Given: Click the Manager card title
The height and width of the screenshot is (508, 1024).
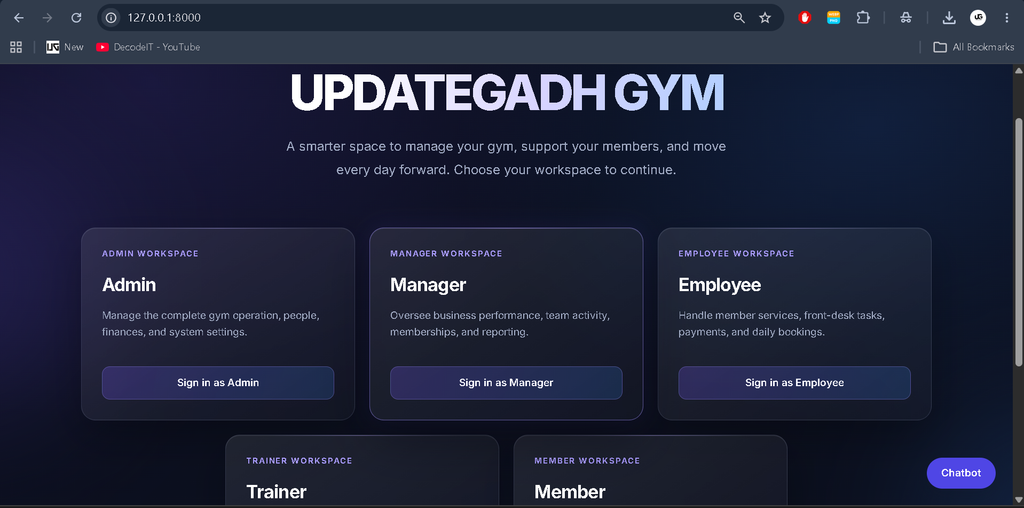Looking at the screenshot, I should click(x=428, y=285).
